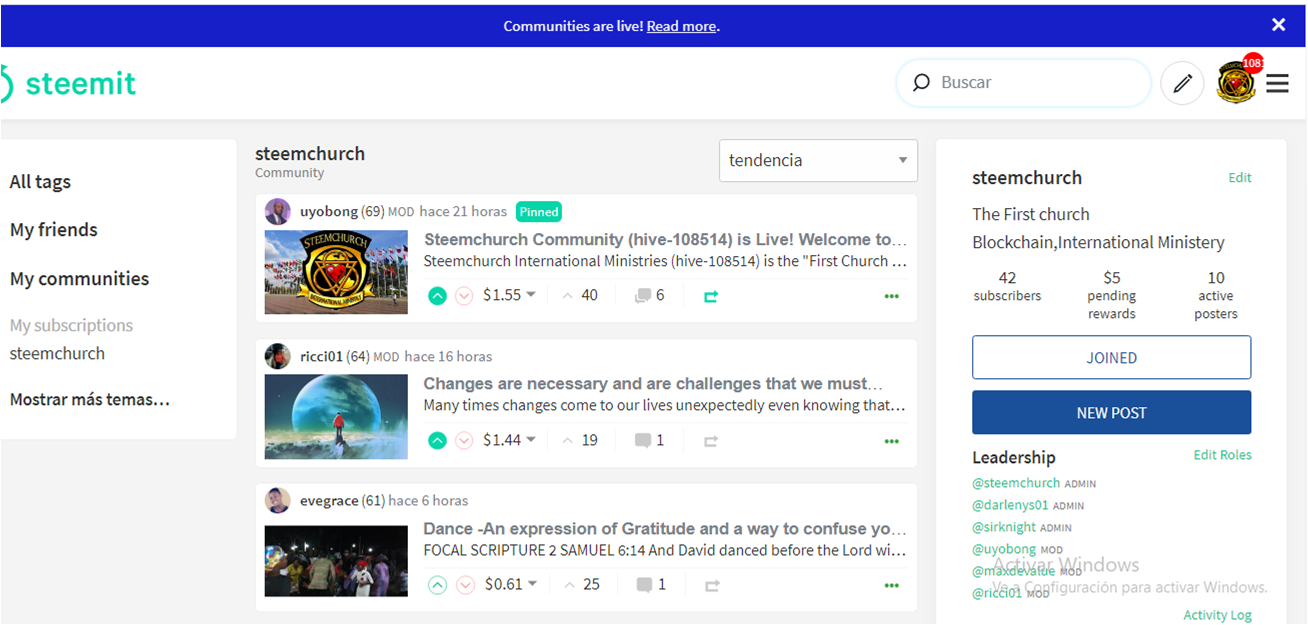Upvote the ricci01 Changes are necessary post
The height and width of the screenshot is (625, 1308).
(437, 440)
